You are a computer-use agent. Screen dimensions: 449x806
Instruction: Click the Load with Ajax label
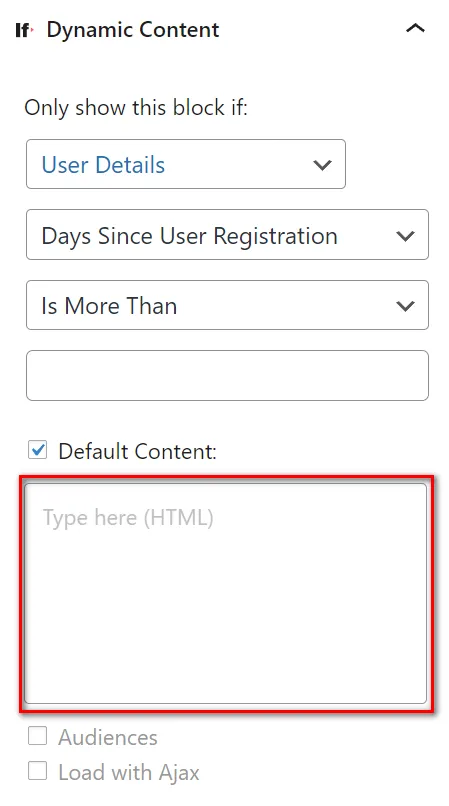(129, 773)
